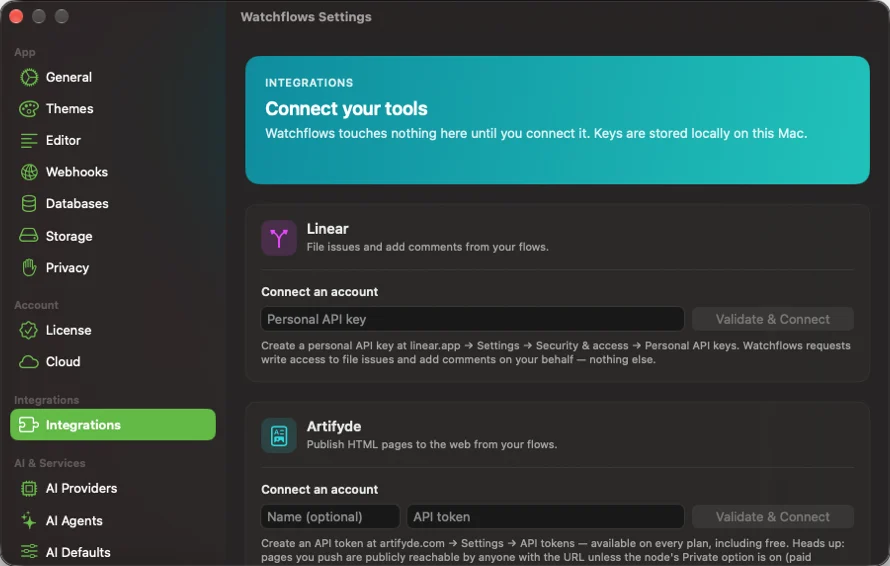Click the Editor lines icon

pos(29,140)
